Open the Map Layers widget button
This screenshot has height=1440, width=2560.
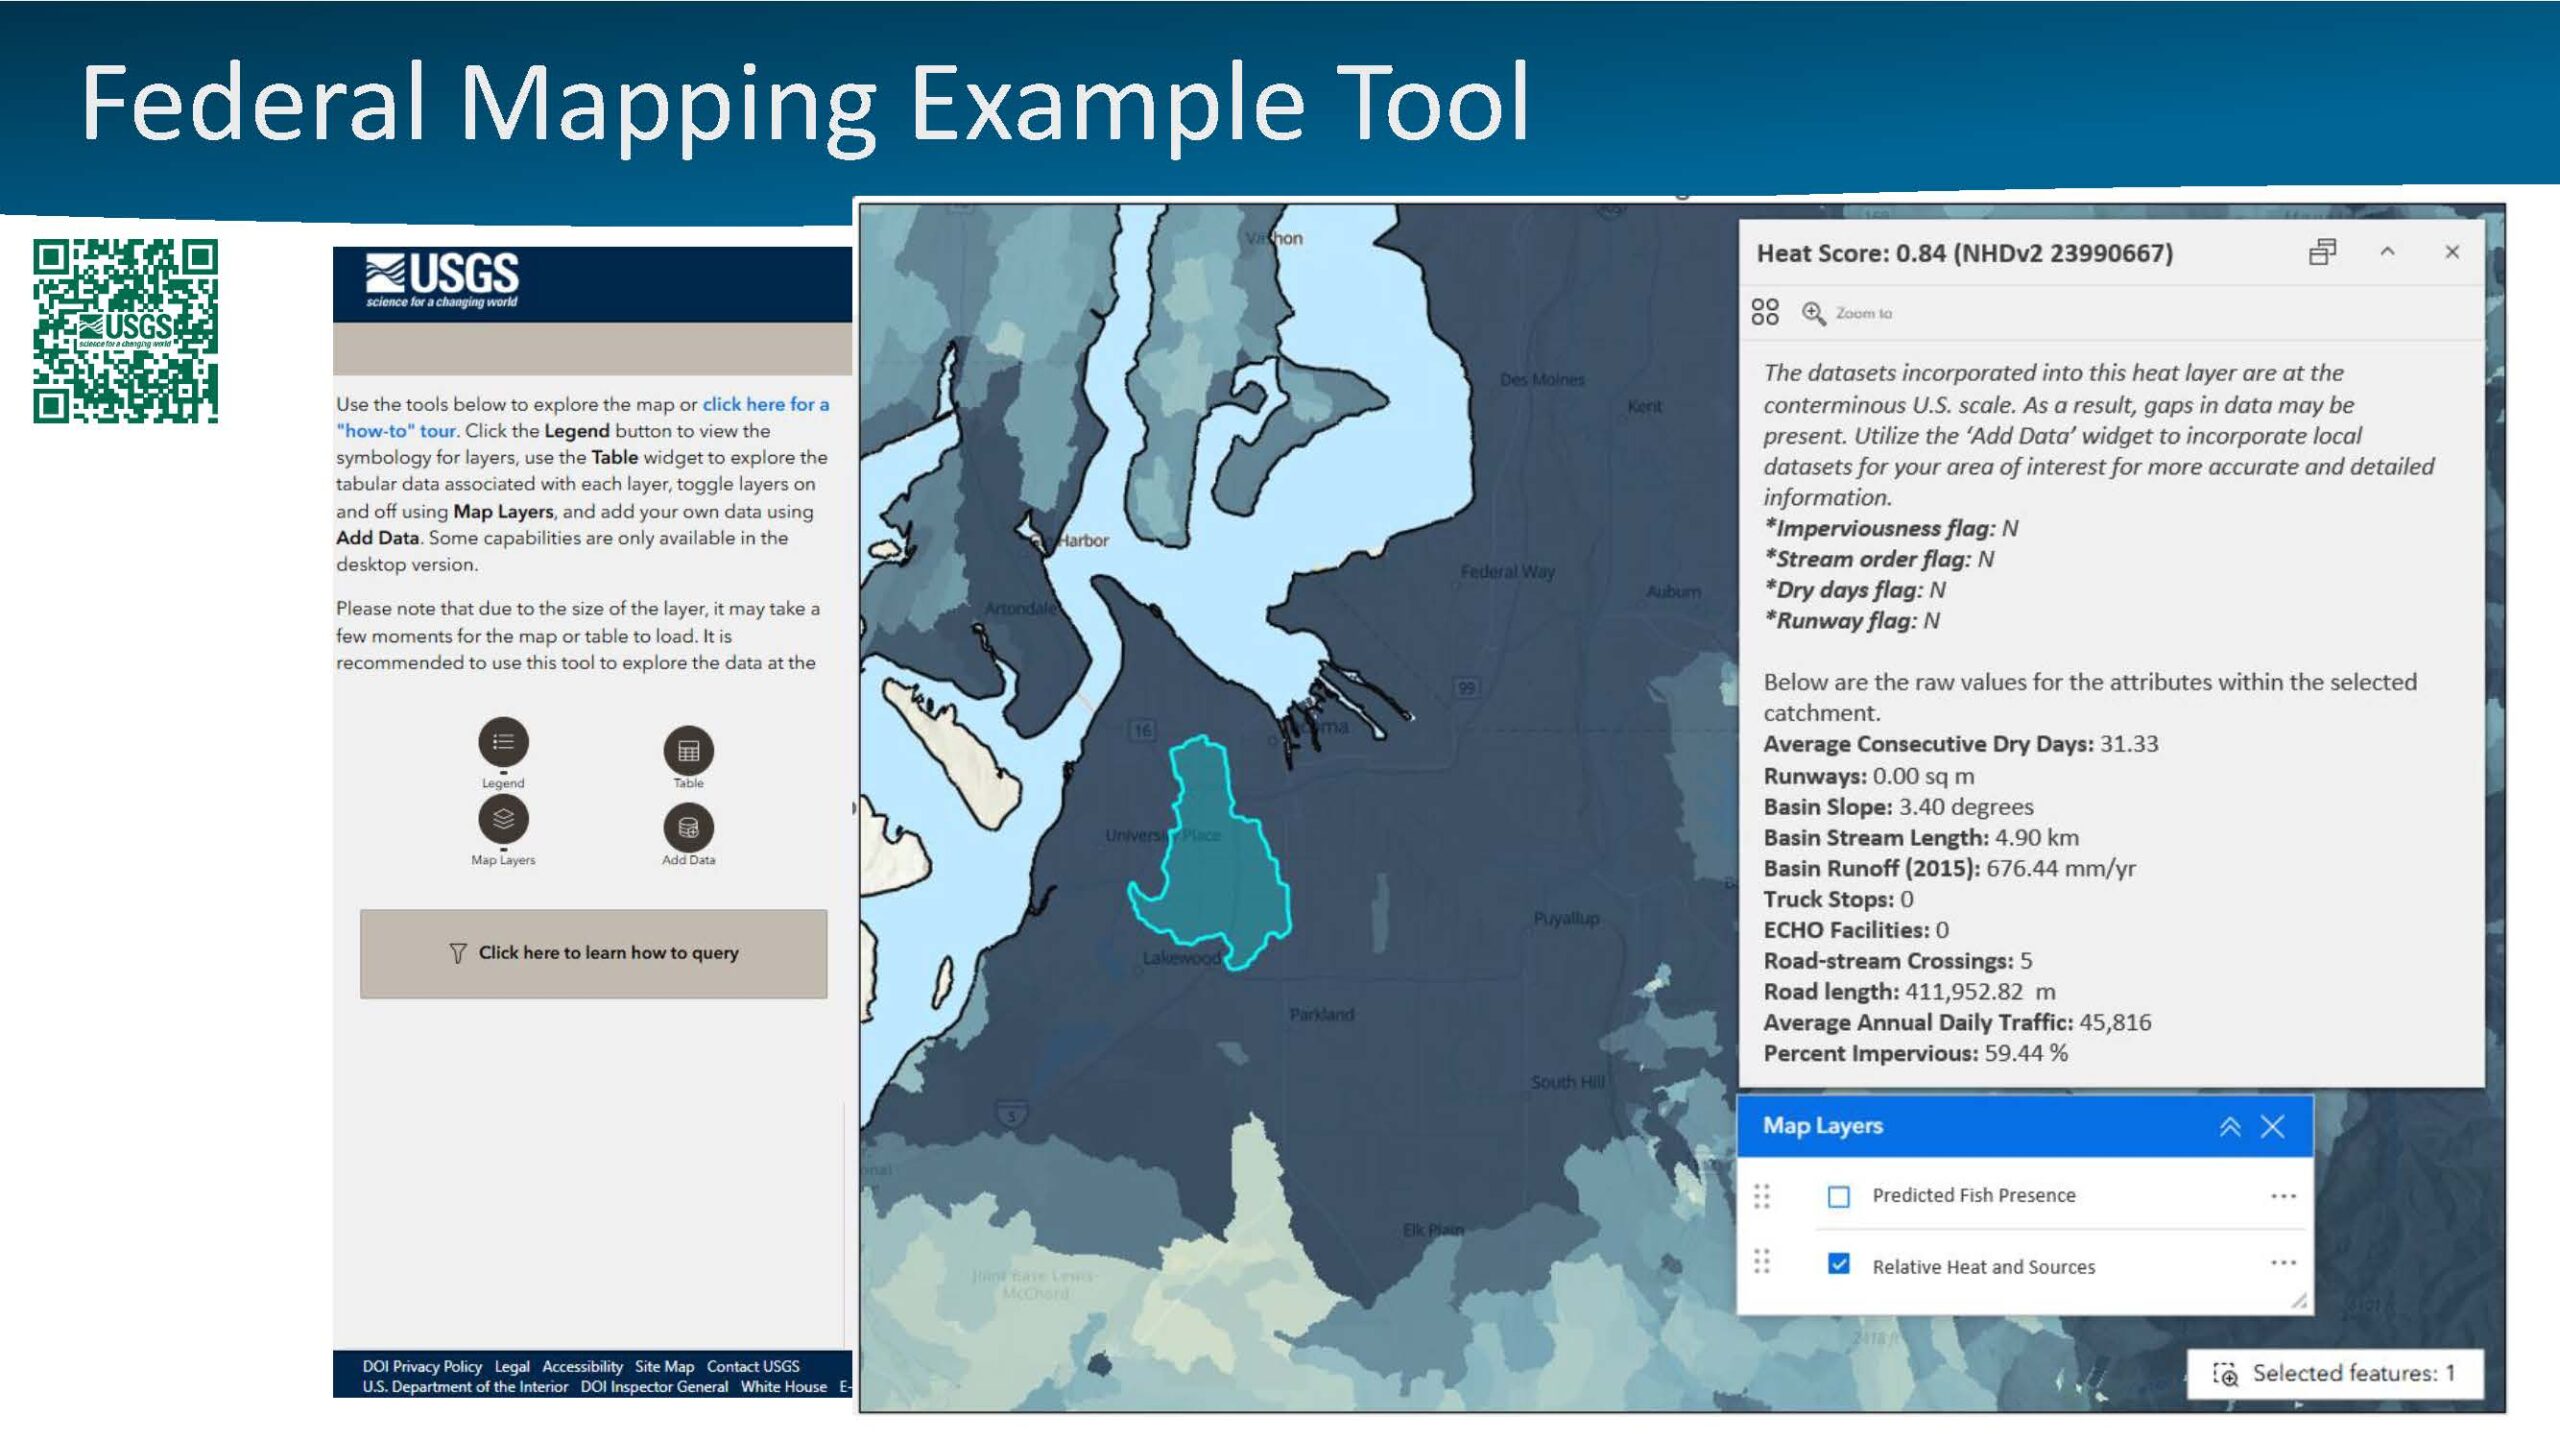click(503, 819)
